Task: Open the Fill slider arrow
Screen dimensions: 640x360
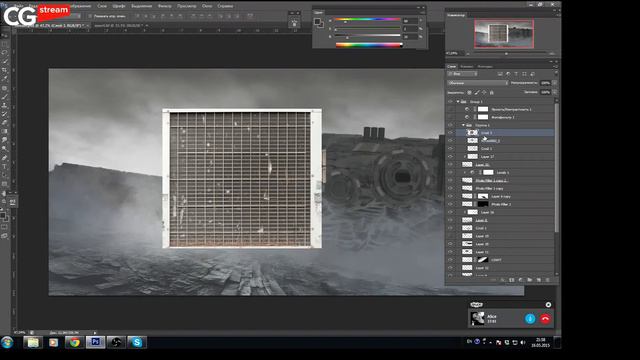Action: tap(554, 92)
